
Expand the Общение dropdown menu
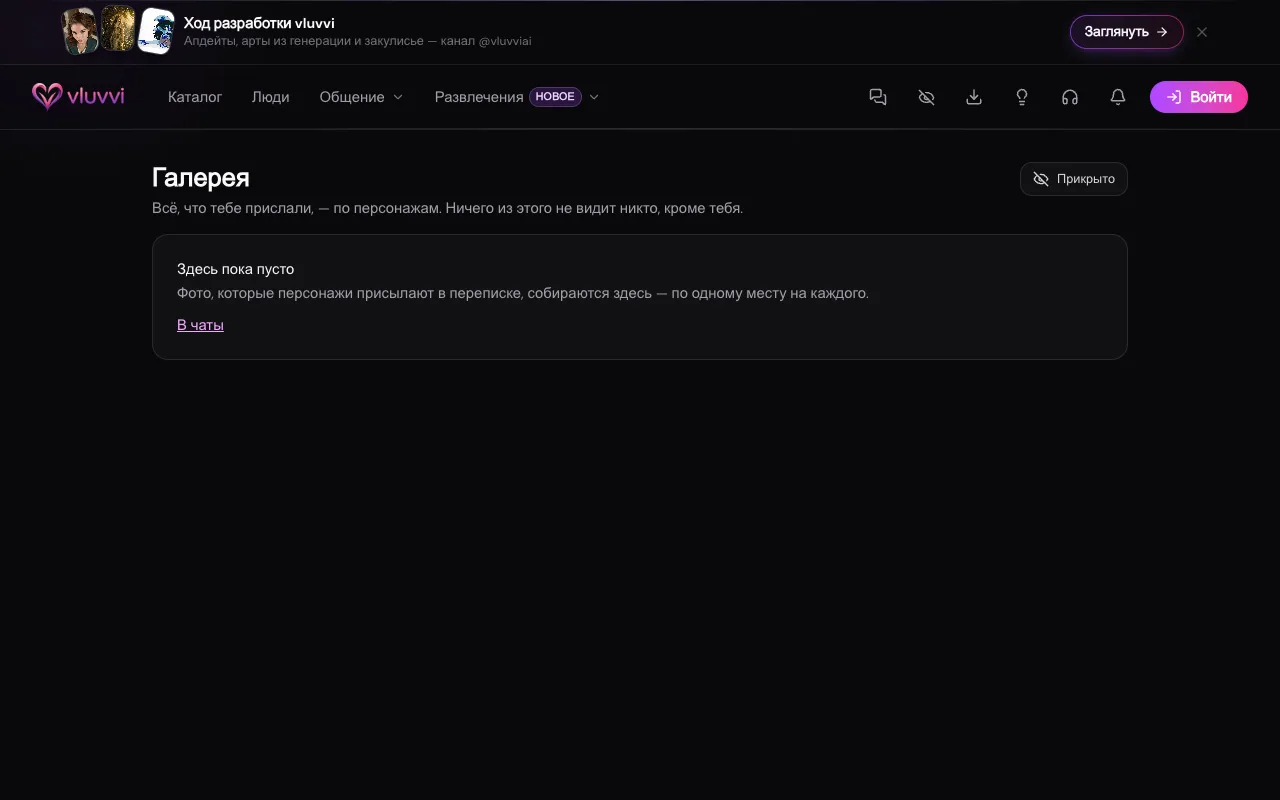[361, 97]
